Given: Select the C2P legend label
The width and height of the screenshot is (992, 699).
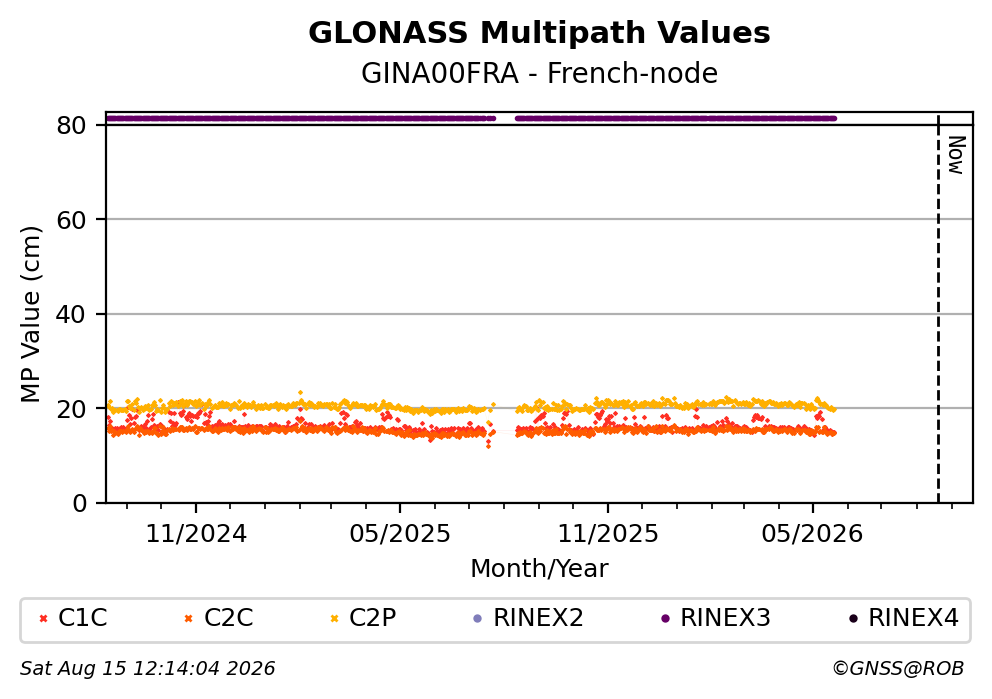Looking at the screenshot, I should (373, 618).
